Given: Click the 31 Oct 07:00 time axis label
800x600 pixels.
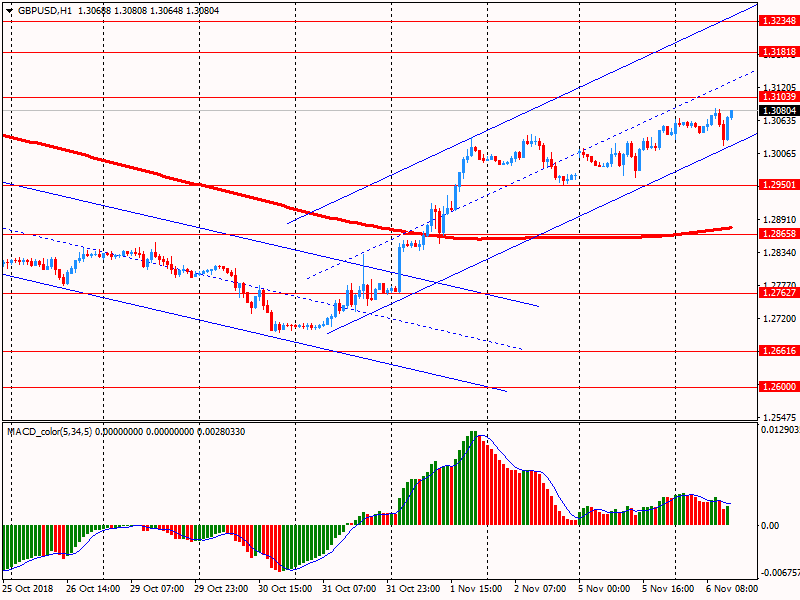Looking at the screenshot, I should [349, 588].
